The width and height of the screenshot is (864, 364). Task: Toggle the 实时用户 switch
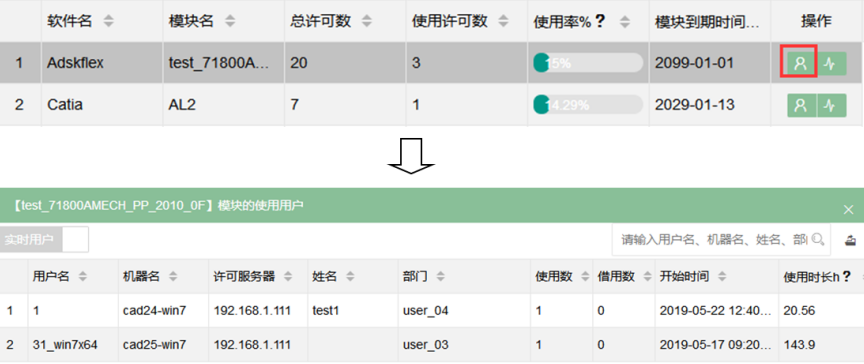click(45, 240)
